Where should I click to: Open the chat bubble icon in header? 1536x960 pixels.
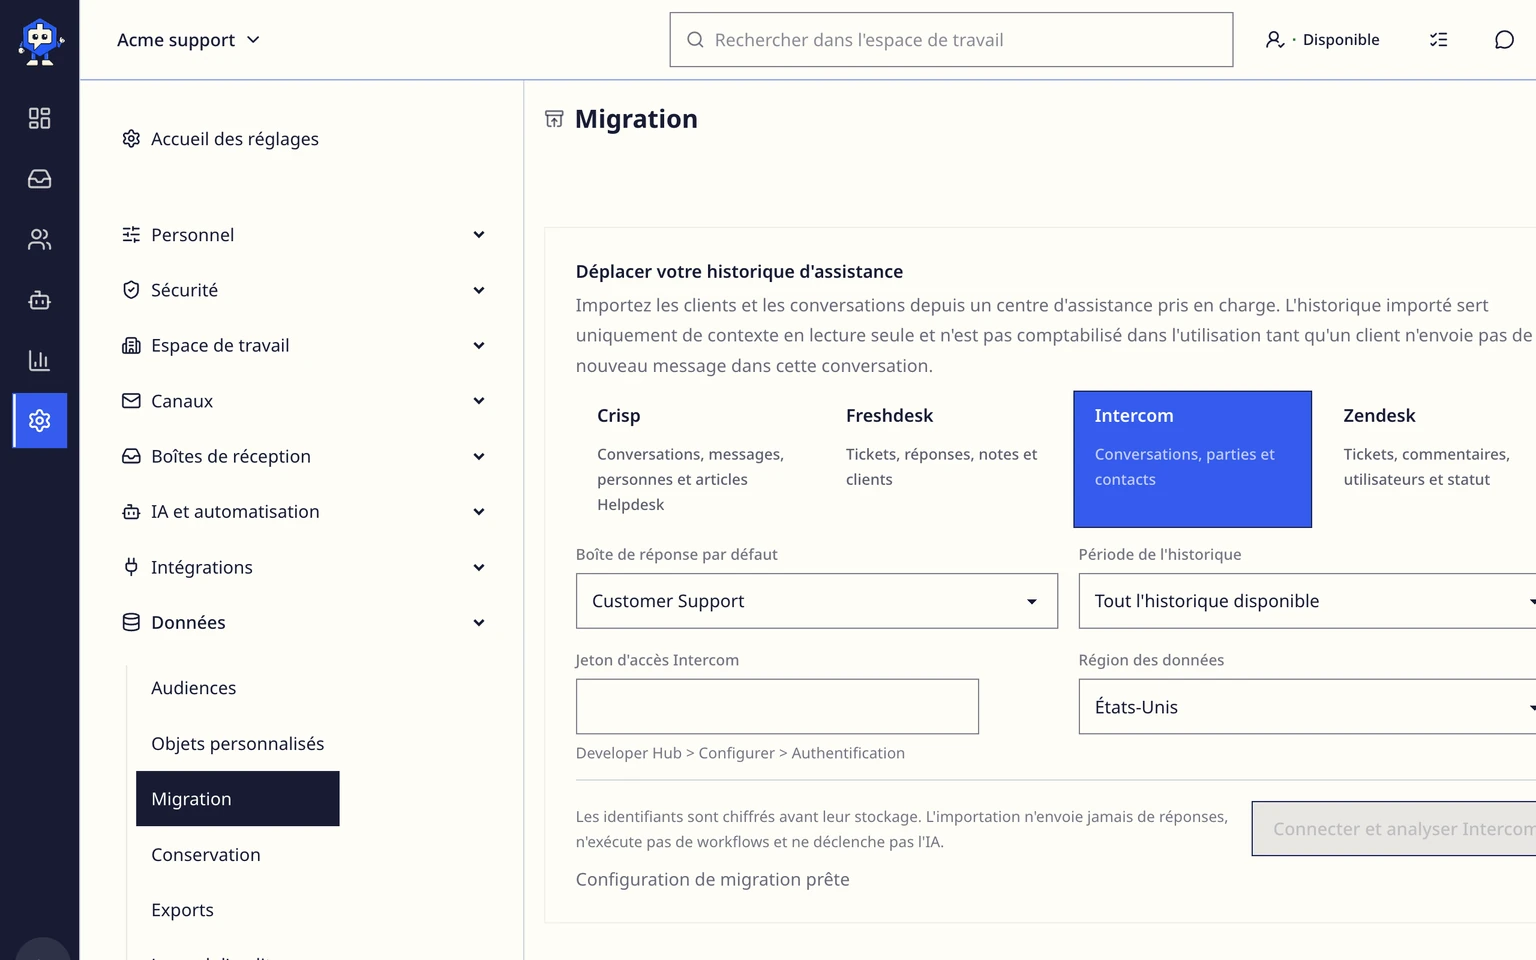coord(1504,40)
